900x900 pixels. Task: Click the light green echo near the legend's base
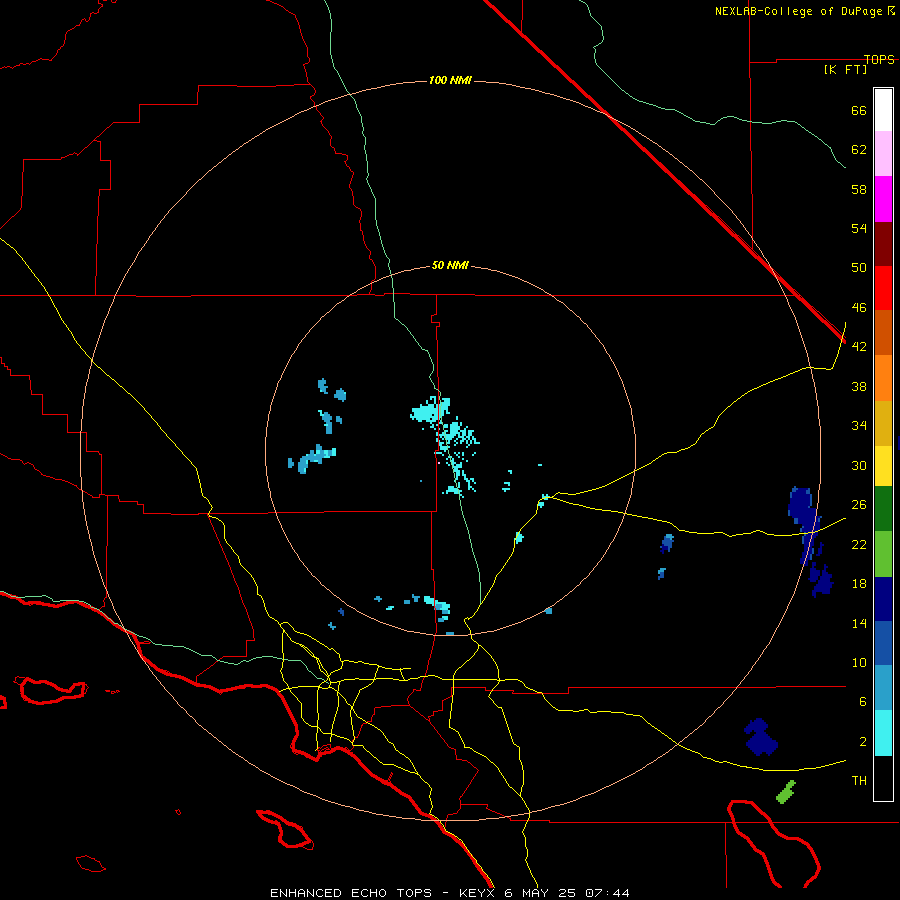coord(786,792)
